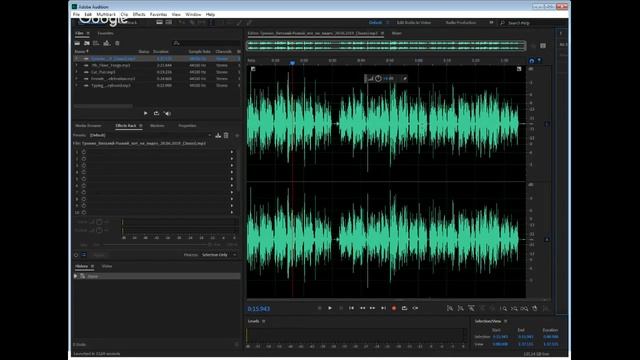The height and width of the screenshot is (360, 640).
Task: Select the Default workspace
Action: click(376, 23)
